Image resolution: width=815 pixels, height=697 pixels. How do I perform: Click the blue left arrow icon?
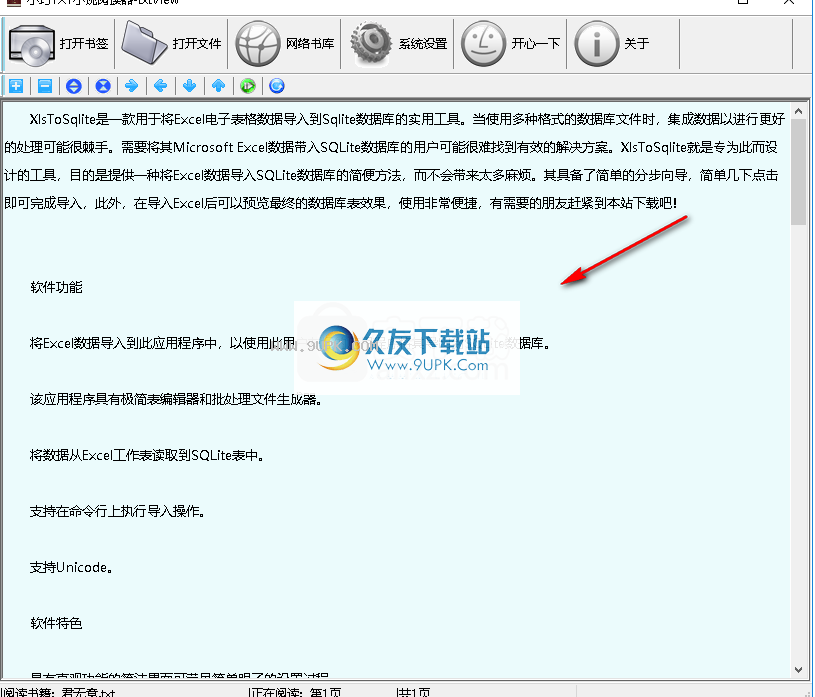[x=161, y=86]
